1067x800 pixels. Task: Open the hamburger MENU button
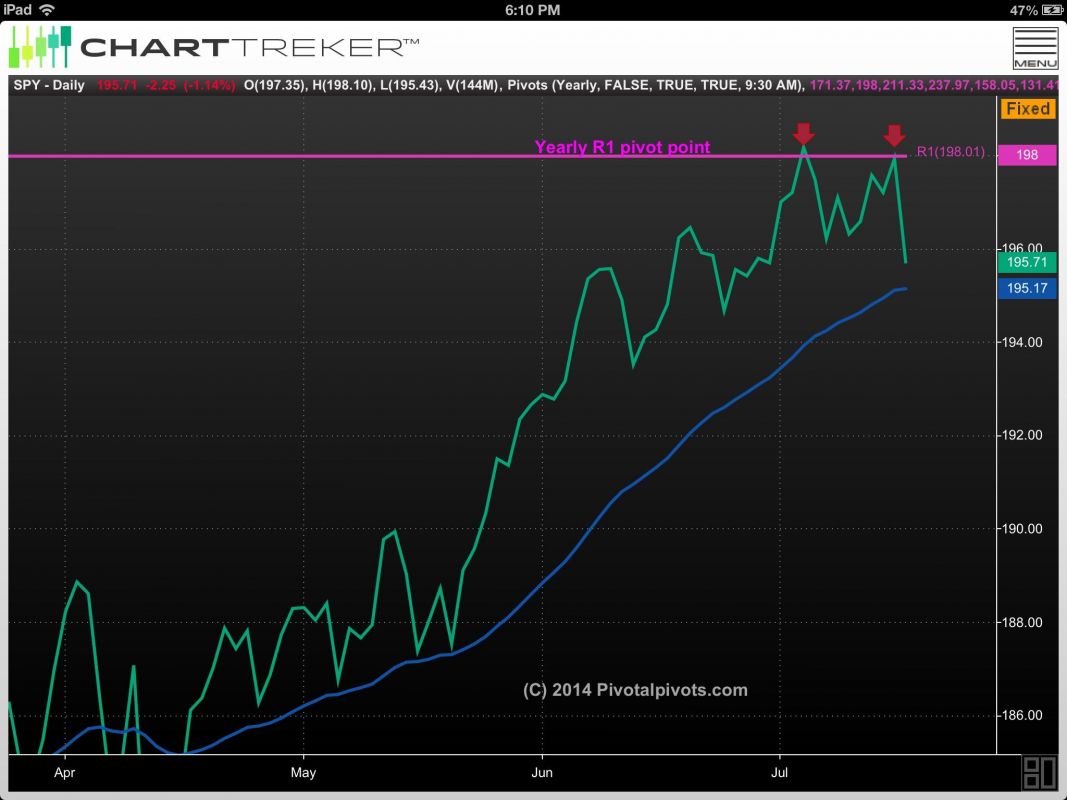1034,47
